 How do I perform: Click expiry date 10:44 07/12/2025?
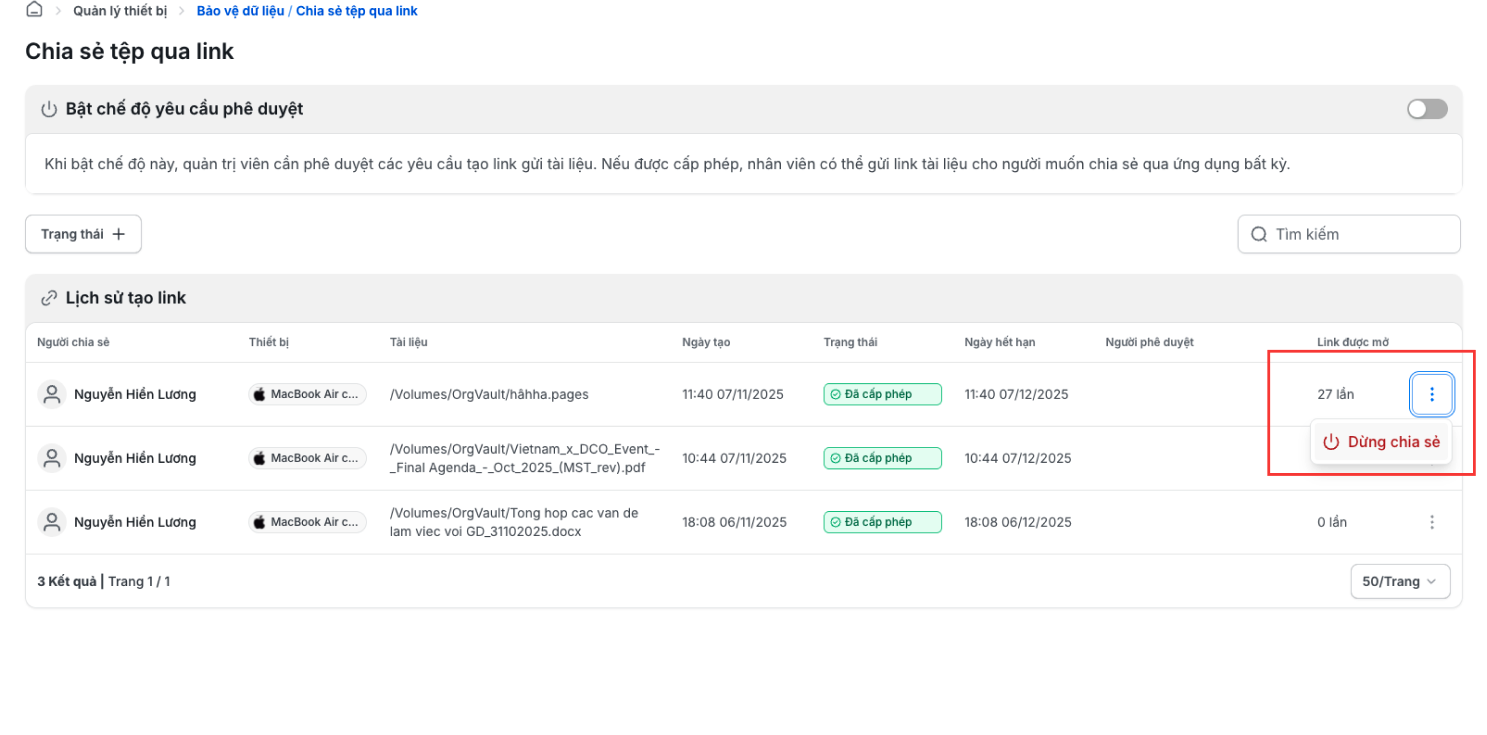coord(1018,458)
